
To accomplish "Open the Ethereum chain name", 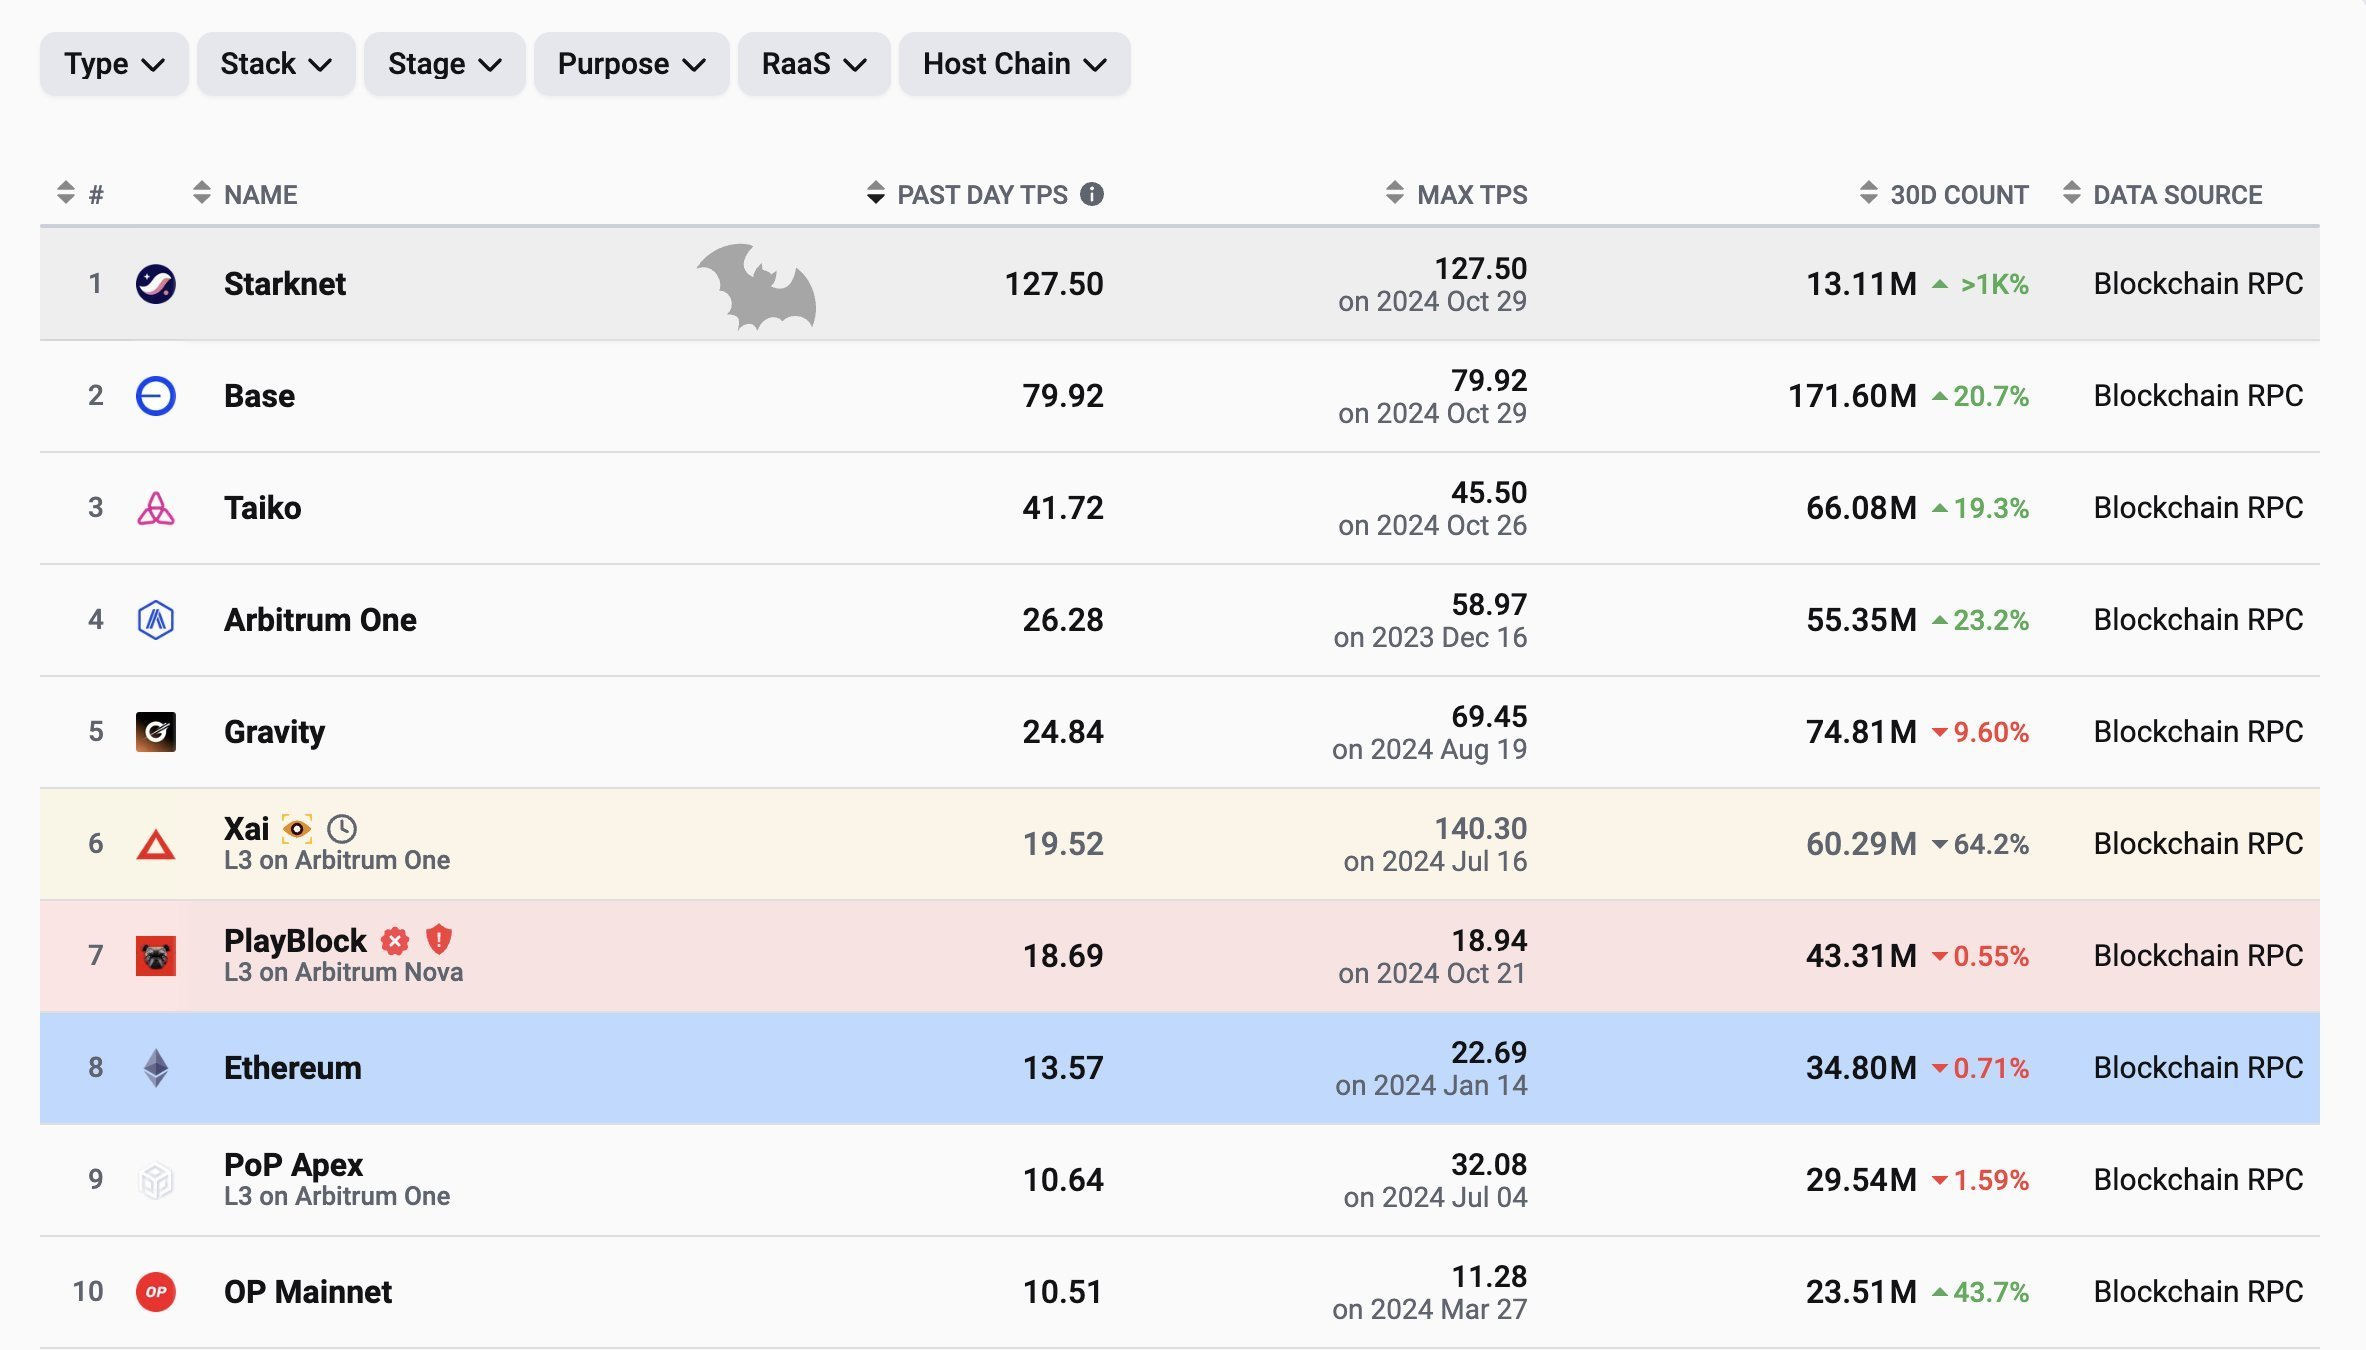I will pos(293,1068).
